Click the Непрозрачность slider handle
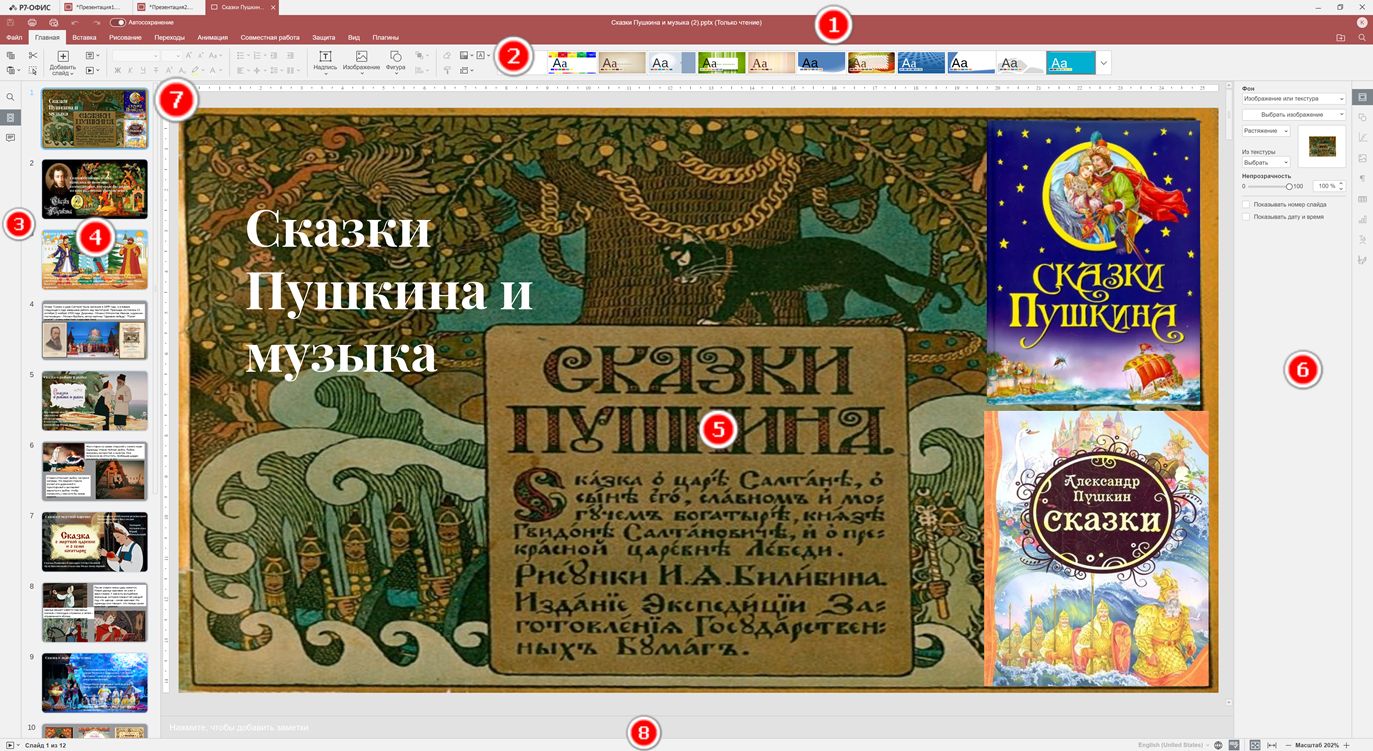Screen dimensions: 1373x751 (1288, 186)
